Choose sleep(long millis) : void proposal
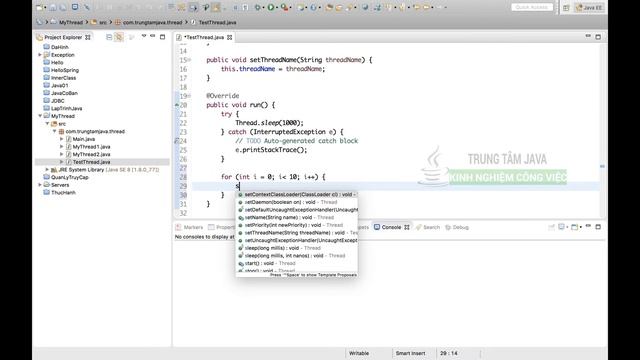Viewport: 640px width, 360px height. pyautogui.click(x=297, y=248)
